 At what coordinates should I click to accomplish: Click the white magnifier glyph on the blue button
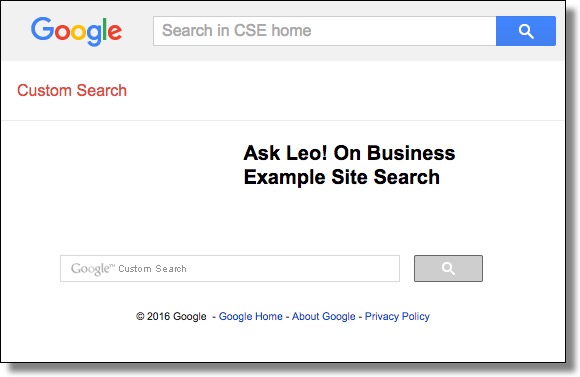click(526, 31)
